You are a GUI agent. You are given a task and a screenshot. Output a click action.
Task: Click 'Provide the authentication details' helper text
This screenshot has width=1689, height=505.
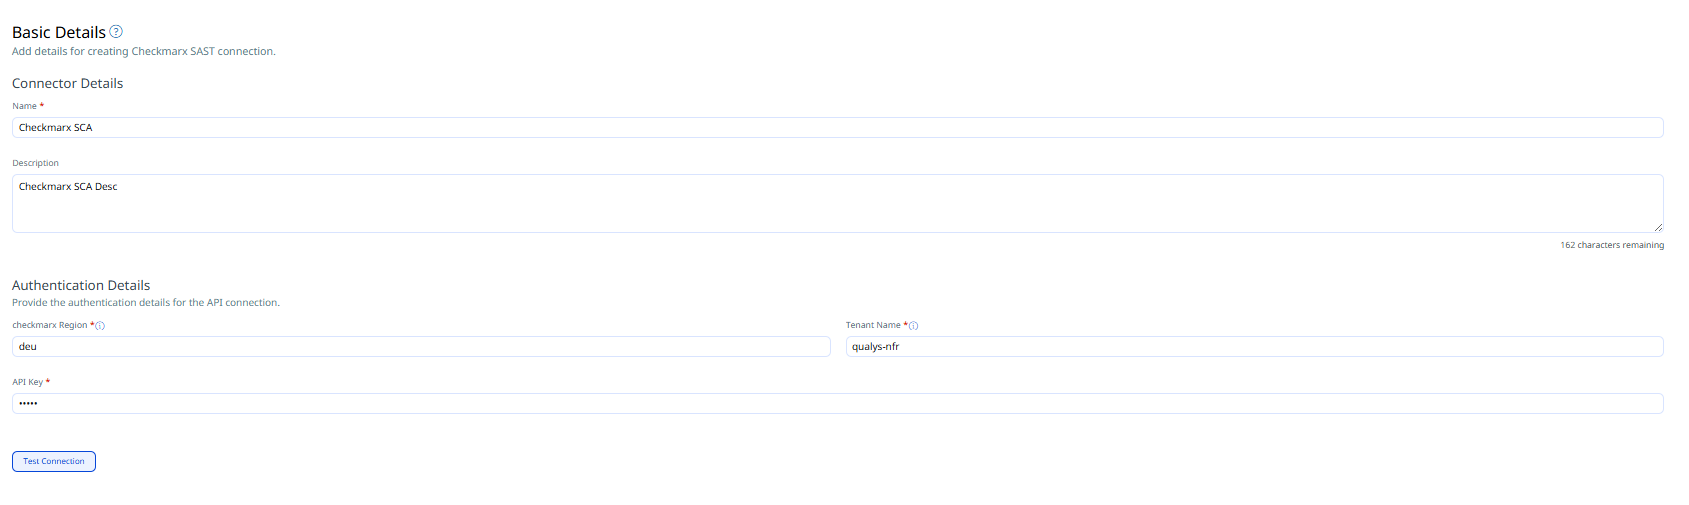click(x=146, y=302)
